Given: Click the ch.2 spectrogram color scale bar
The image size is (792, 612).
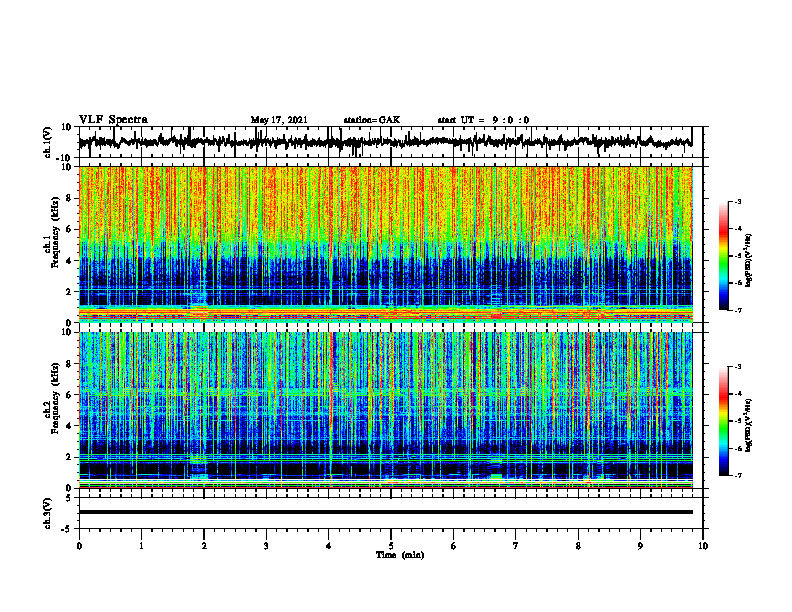Looking at the screenshot, I should click(724, 421).
